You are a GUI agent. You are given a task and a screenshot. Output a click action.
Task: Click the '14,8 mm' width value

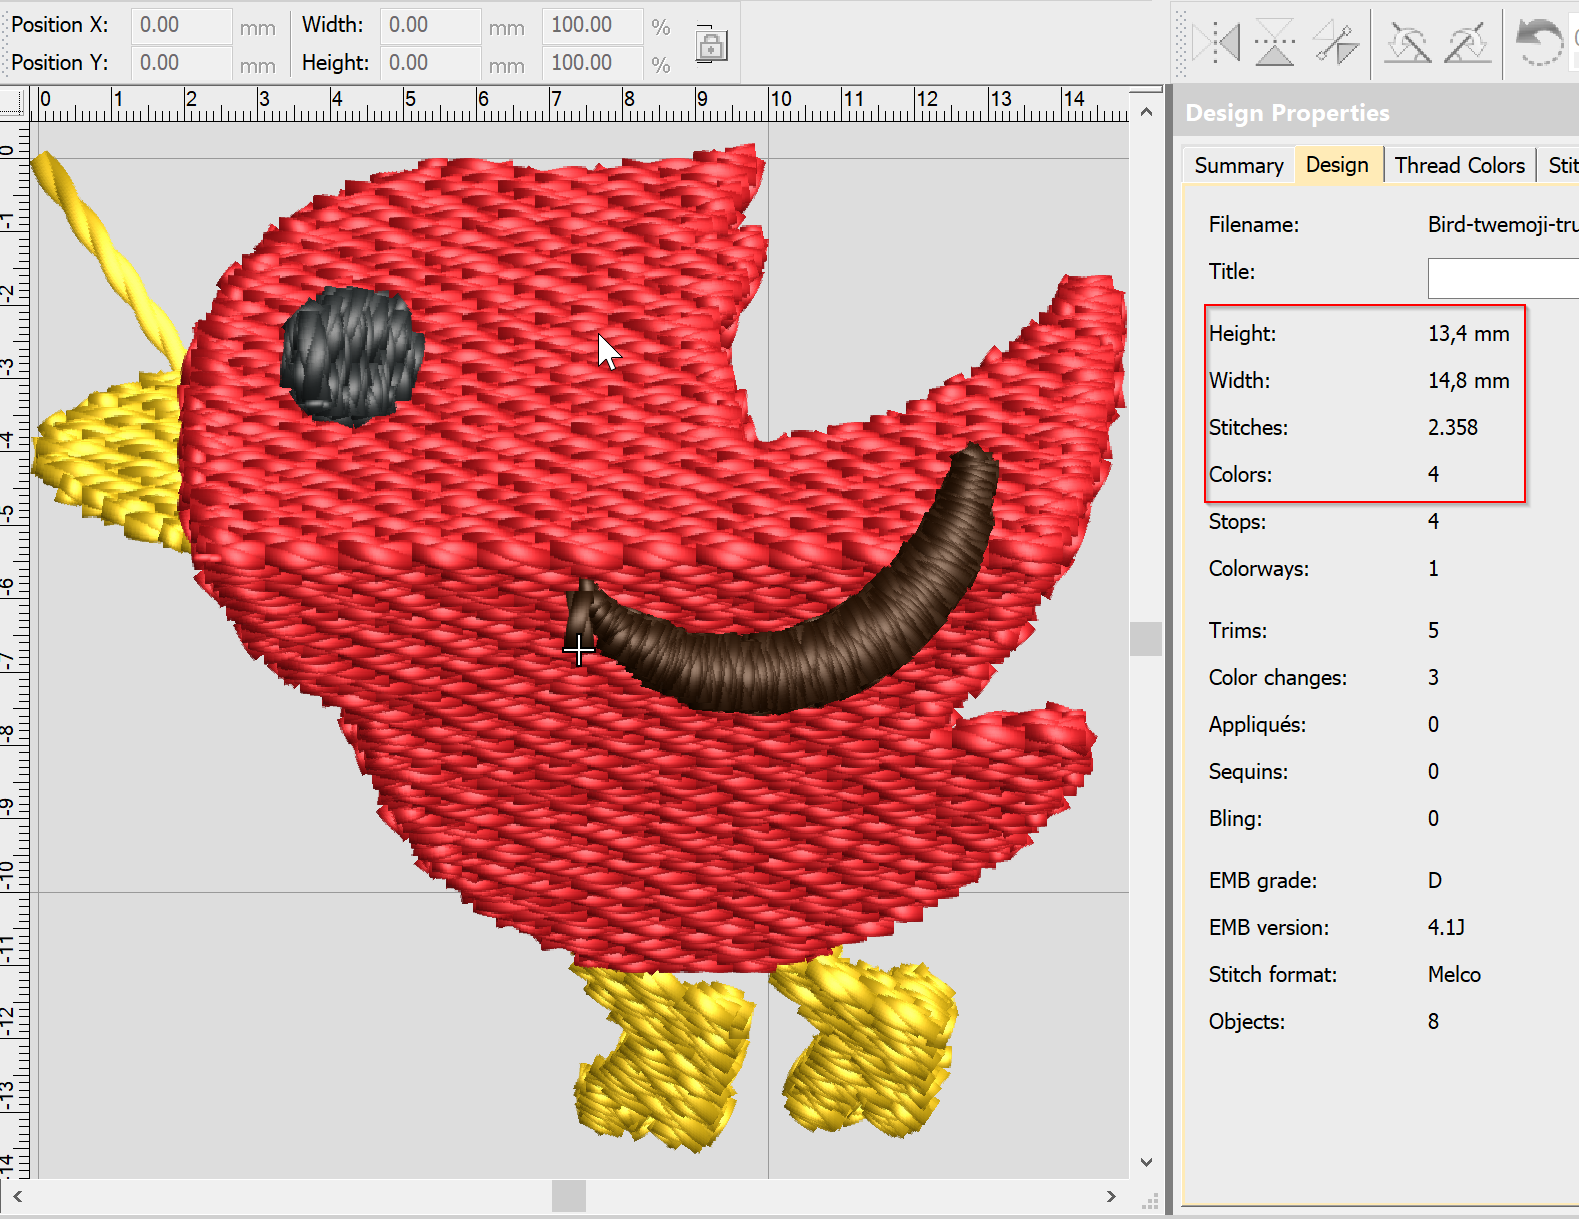coord(1468,381)
